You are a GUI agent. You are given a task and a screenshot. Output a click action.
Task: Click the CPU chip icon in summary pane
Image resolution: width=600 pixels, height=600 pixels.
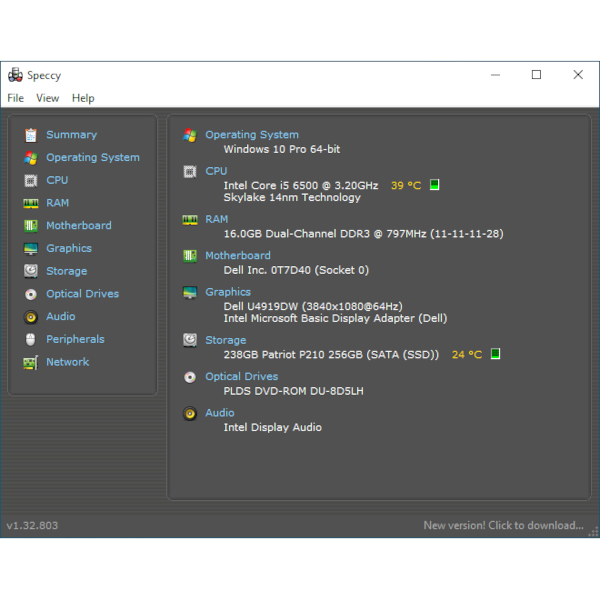coord(190,171)
